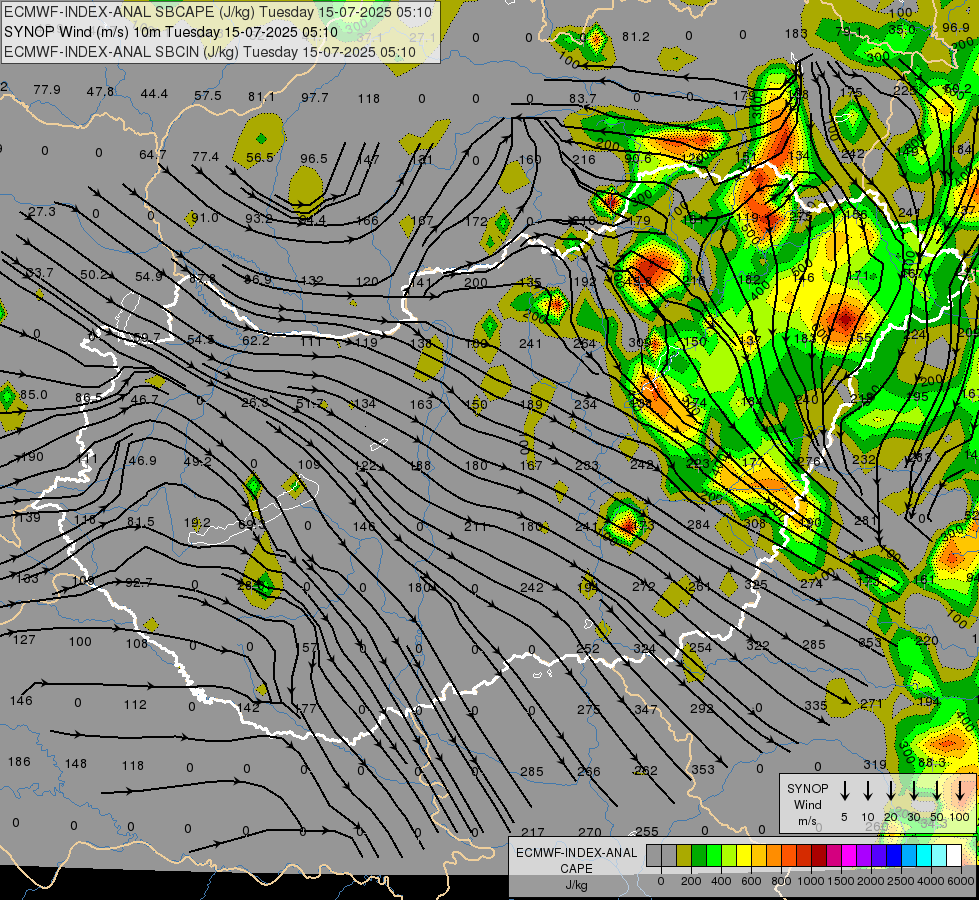Click the SBCAPE title line in header box
The width and height of the screenshot is (979, 900).
click(218, 12)
